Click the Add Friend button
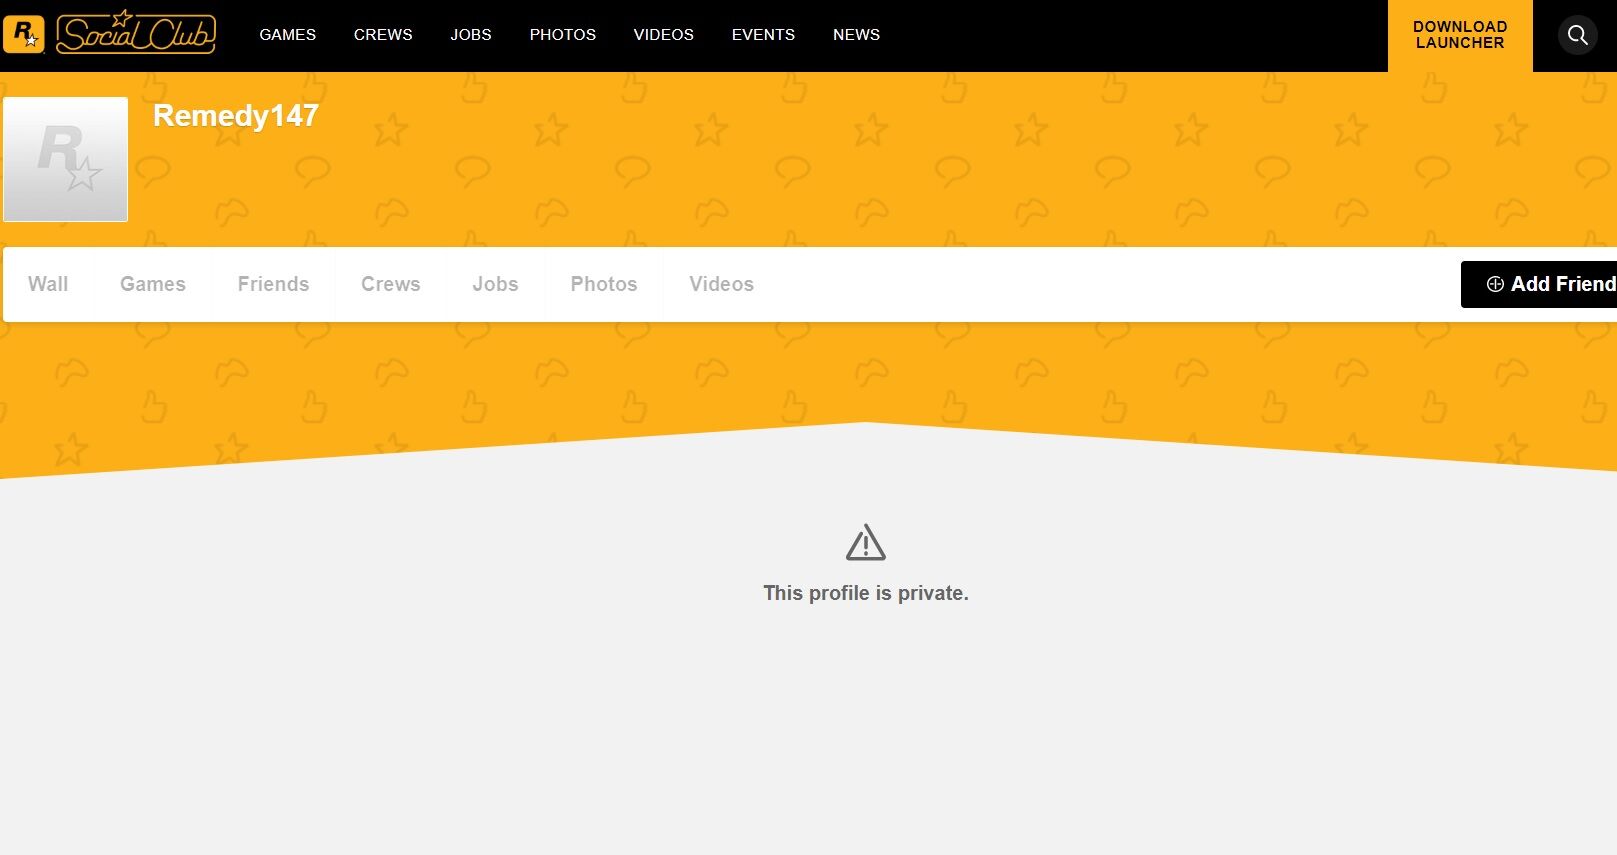 coord(1539,284)
